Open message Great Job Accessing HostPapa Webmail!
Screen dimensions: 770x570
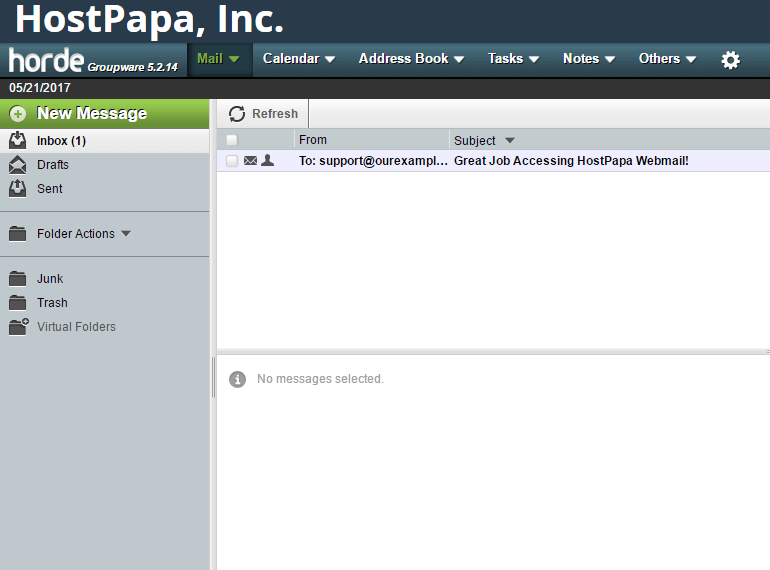[571, 161]
